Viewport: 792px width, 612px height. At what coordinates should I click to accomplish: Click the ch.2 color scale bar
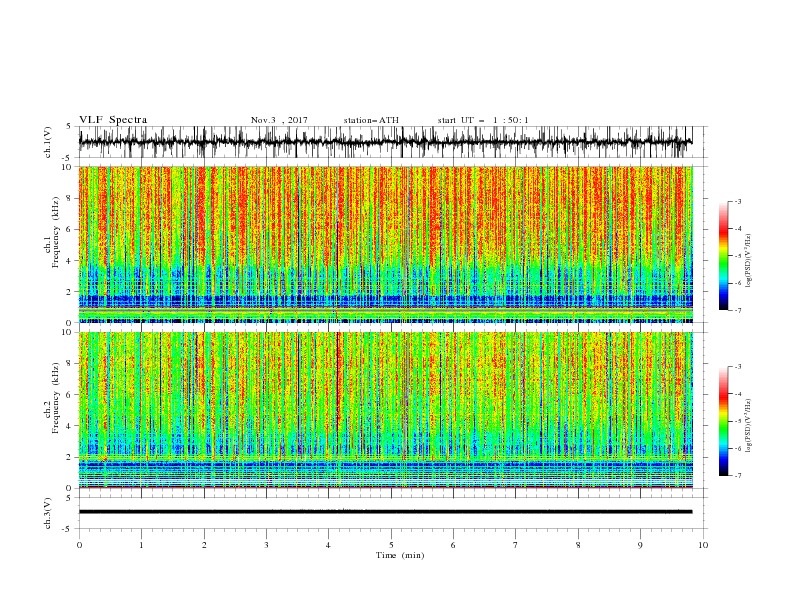tap(723, 421)
